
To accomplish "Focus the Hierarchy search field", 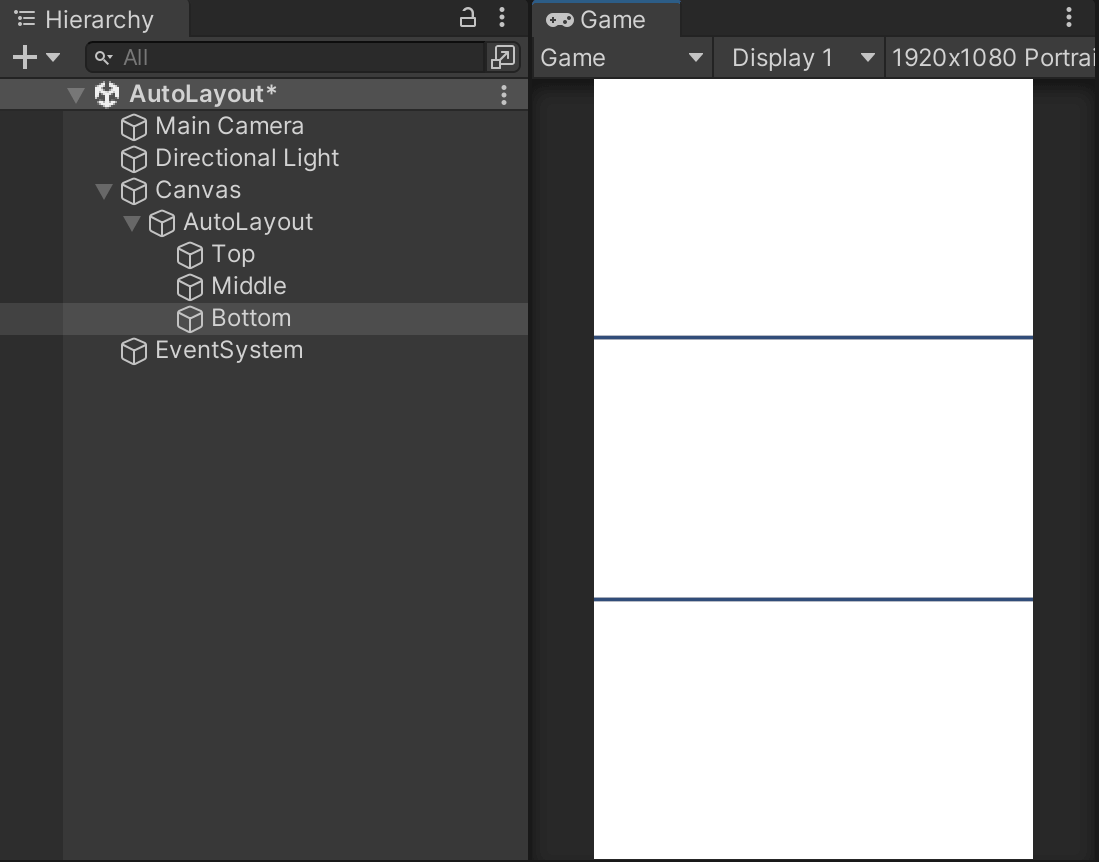I will [285, 57].
